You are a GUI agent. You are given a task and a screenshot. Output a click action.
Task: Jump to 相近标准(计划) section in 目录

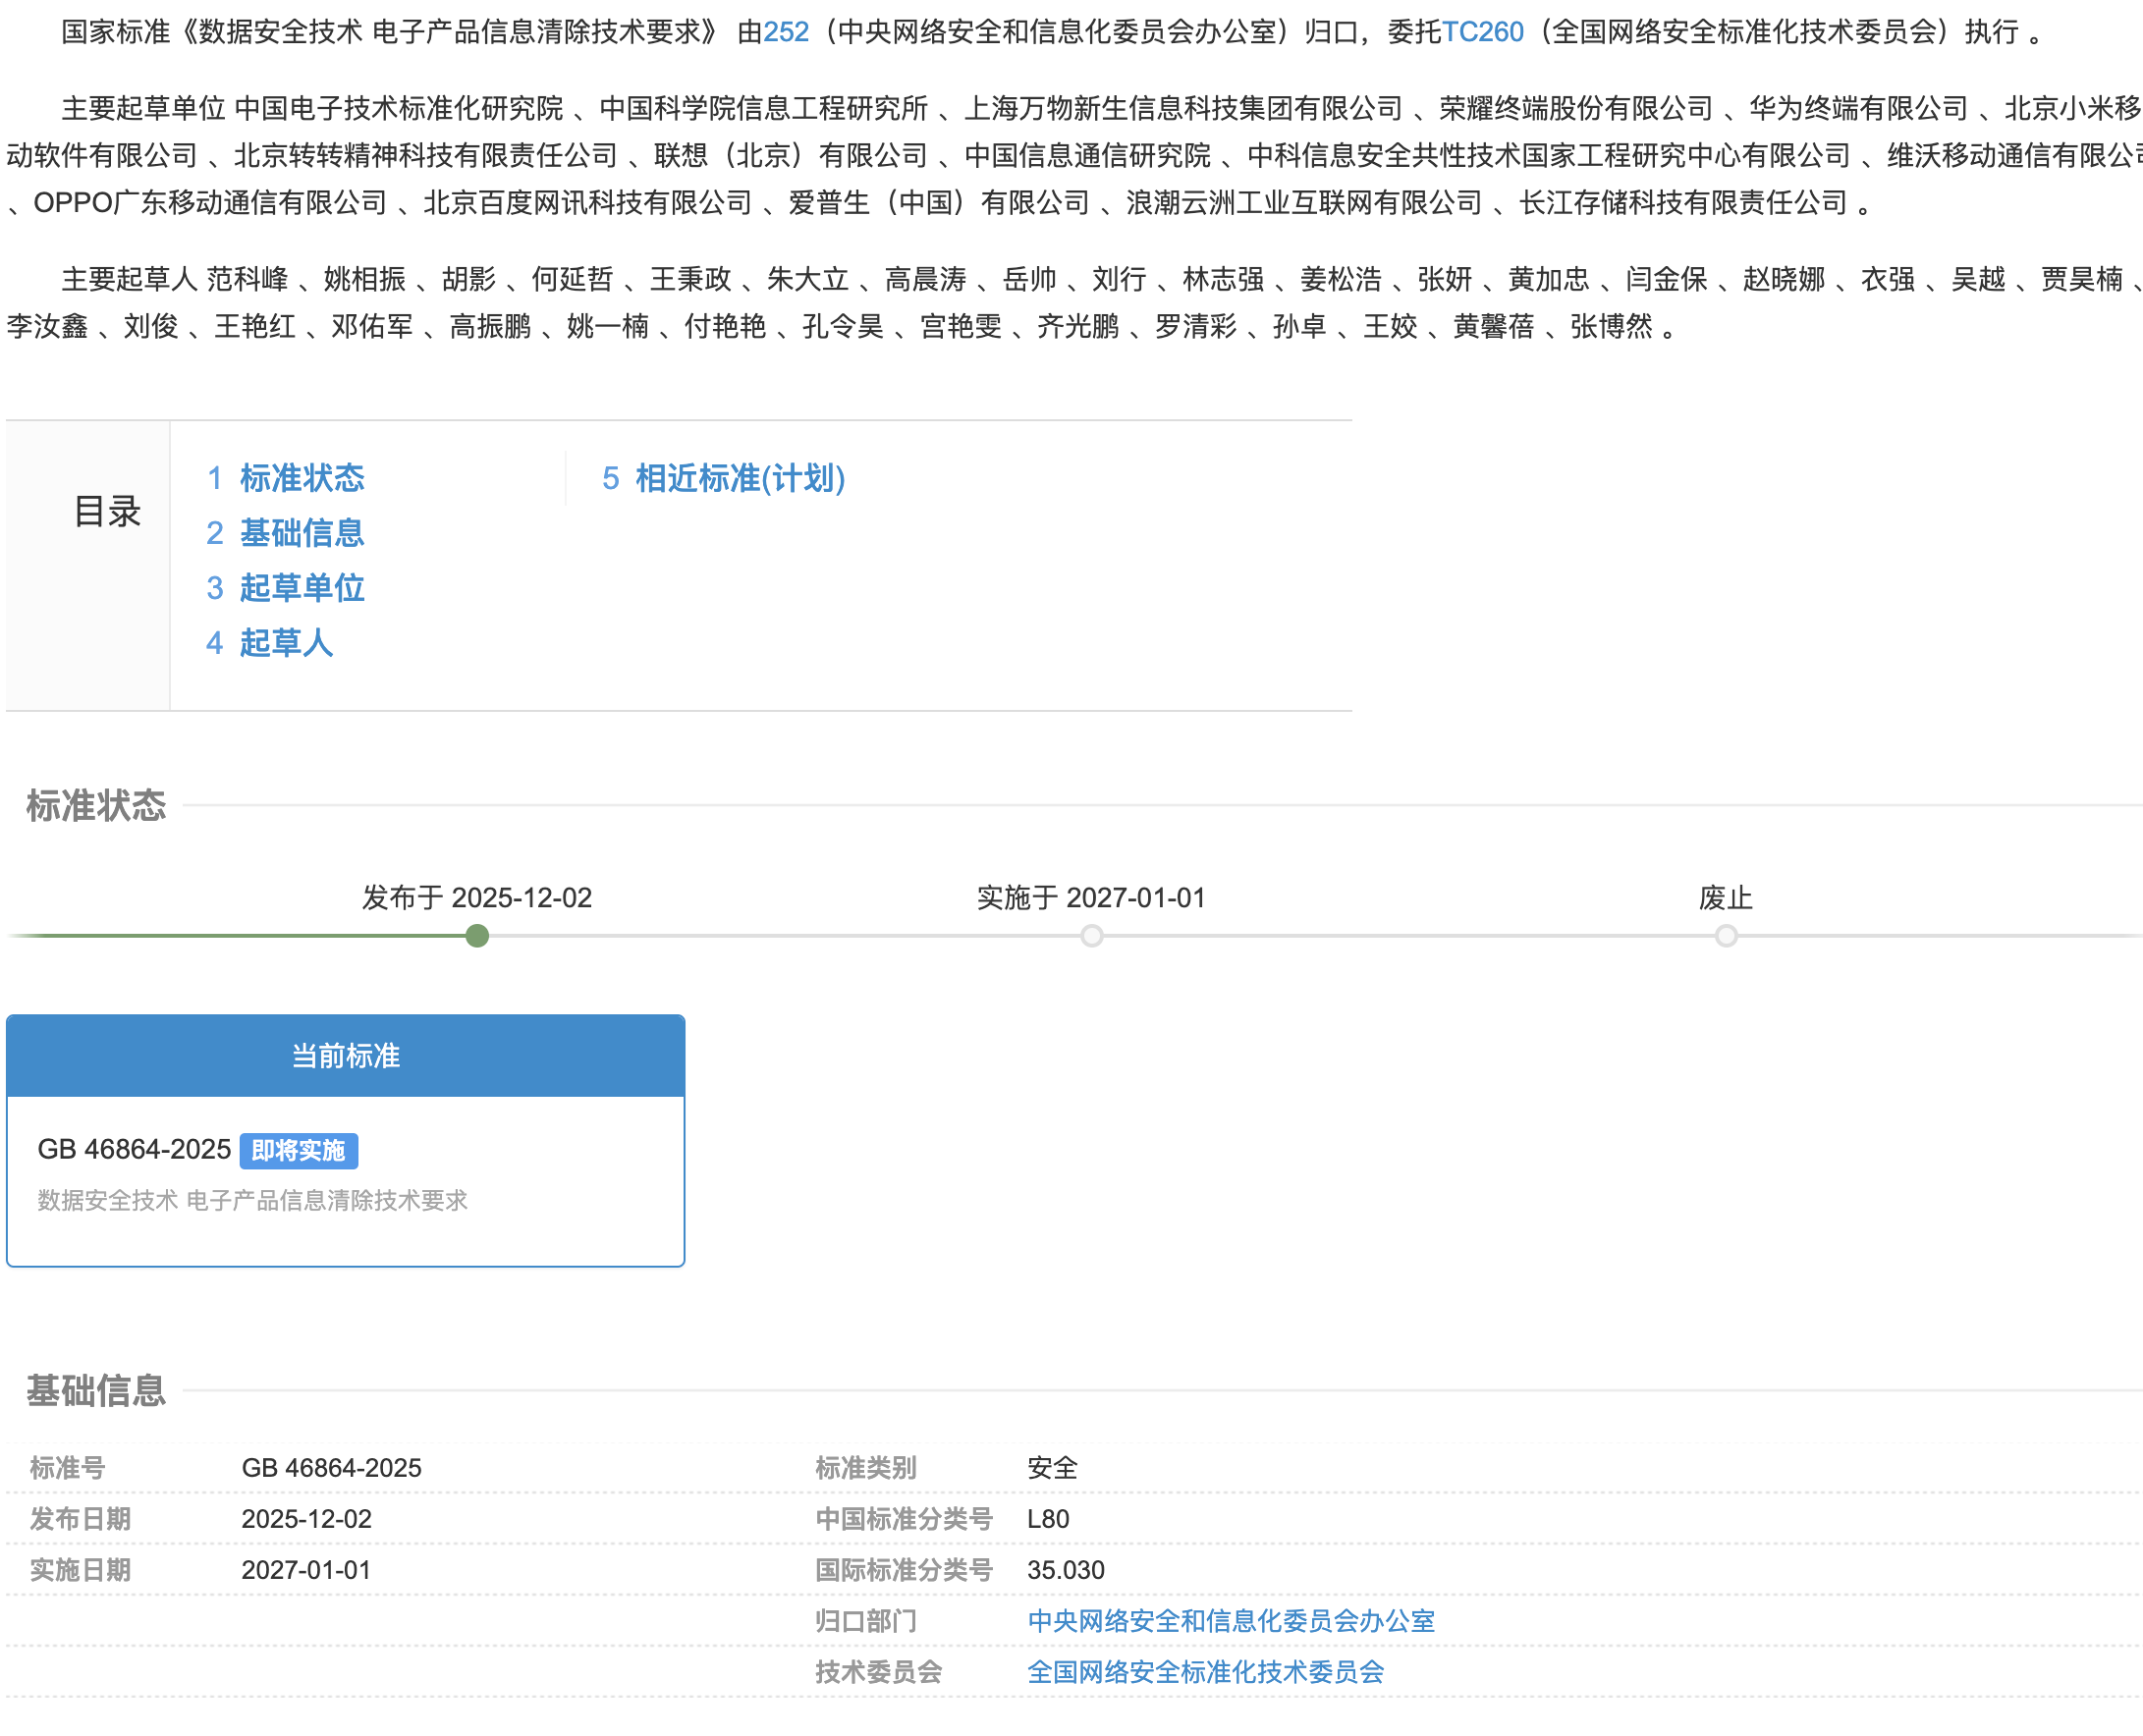(x=739, y=478)
